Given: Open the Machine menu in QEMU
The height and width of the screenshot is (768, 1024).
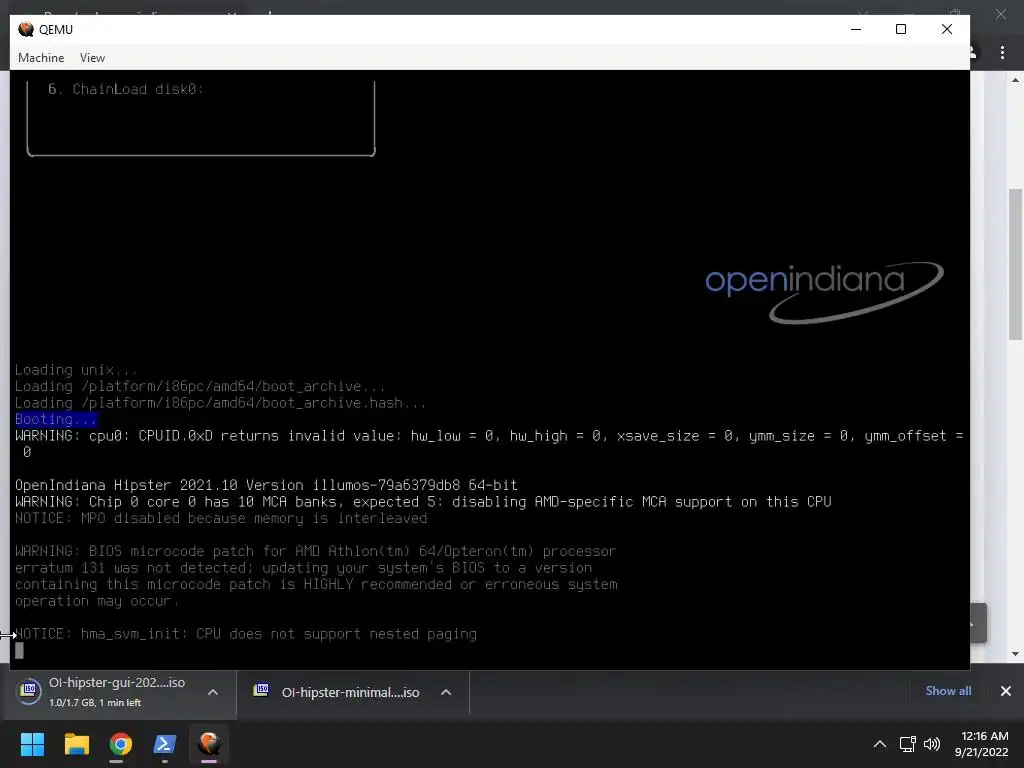Looking at the screenshot, I should pyautogui.click(x=41, y=57).
